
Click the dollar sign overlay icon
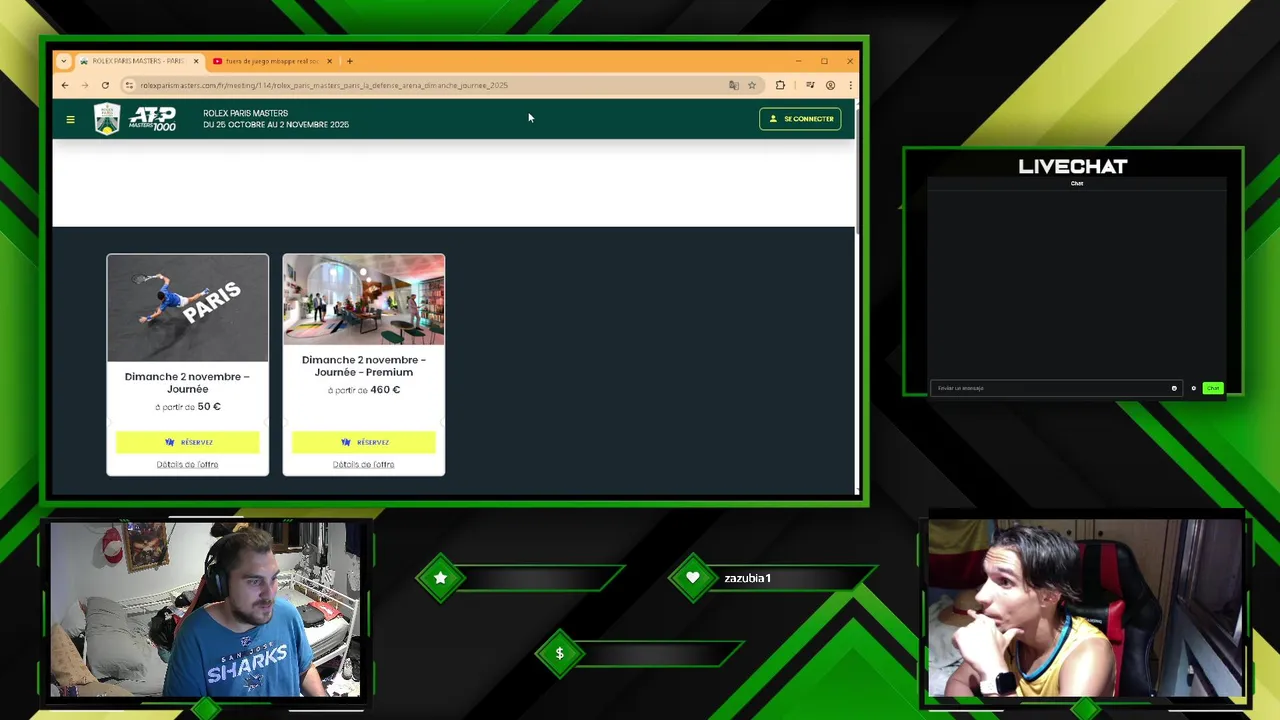[559, 653]
